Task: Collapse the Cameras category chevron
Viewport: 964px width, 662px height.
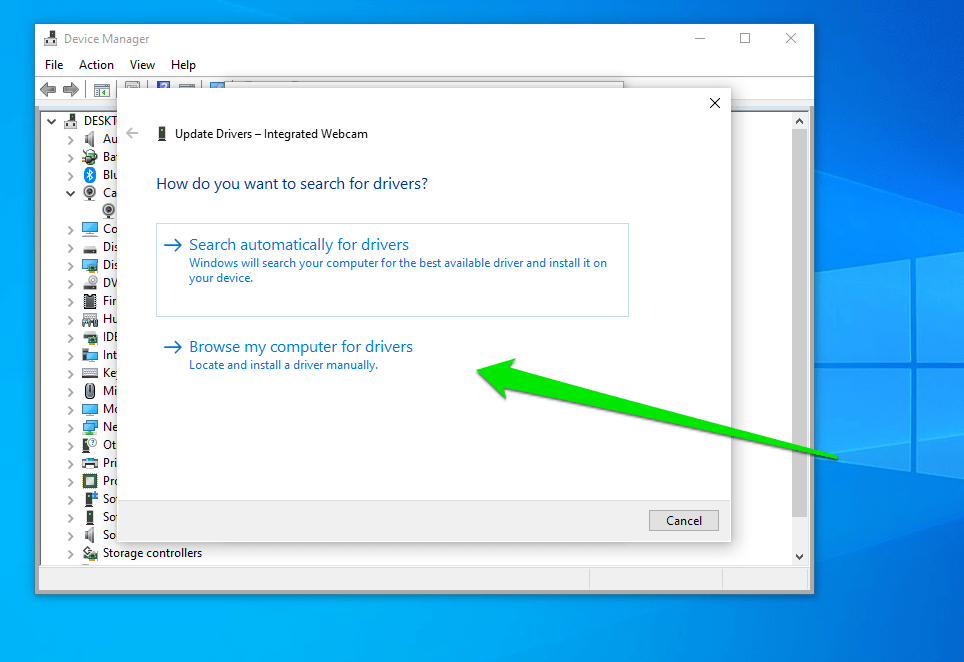Action: coord(70,194)
